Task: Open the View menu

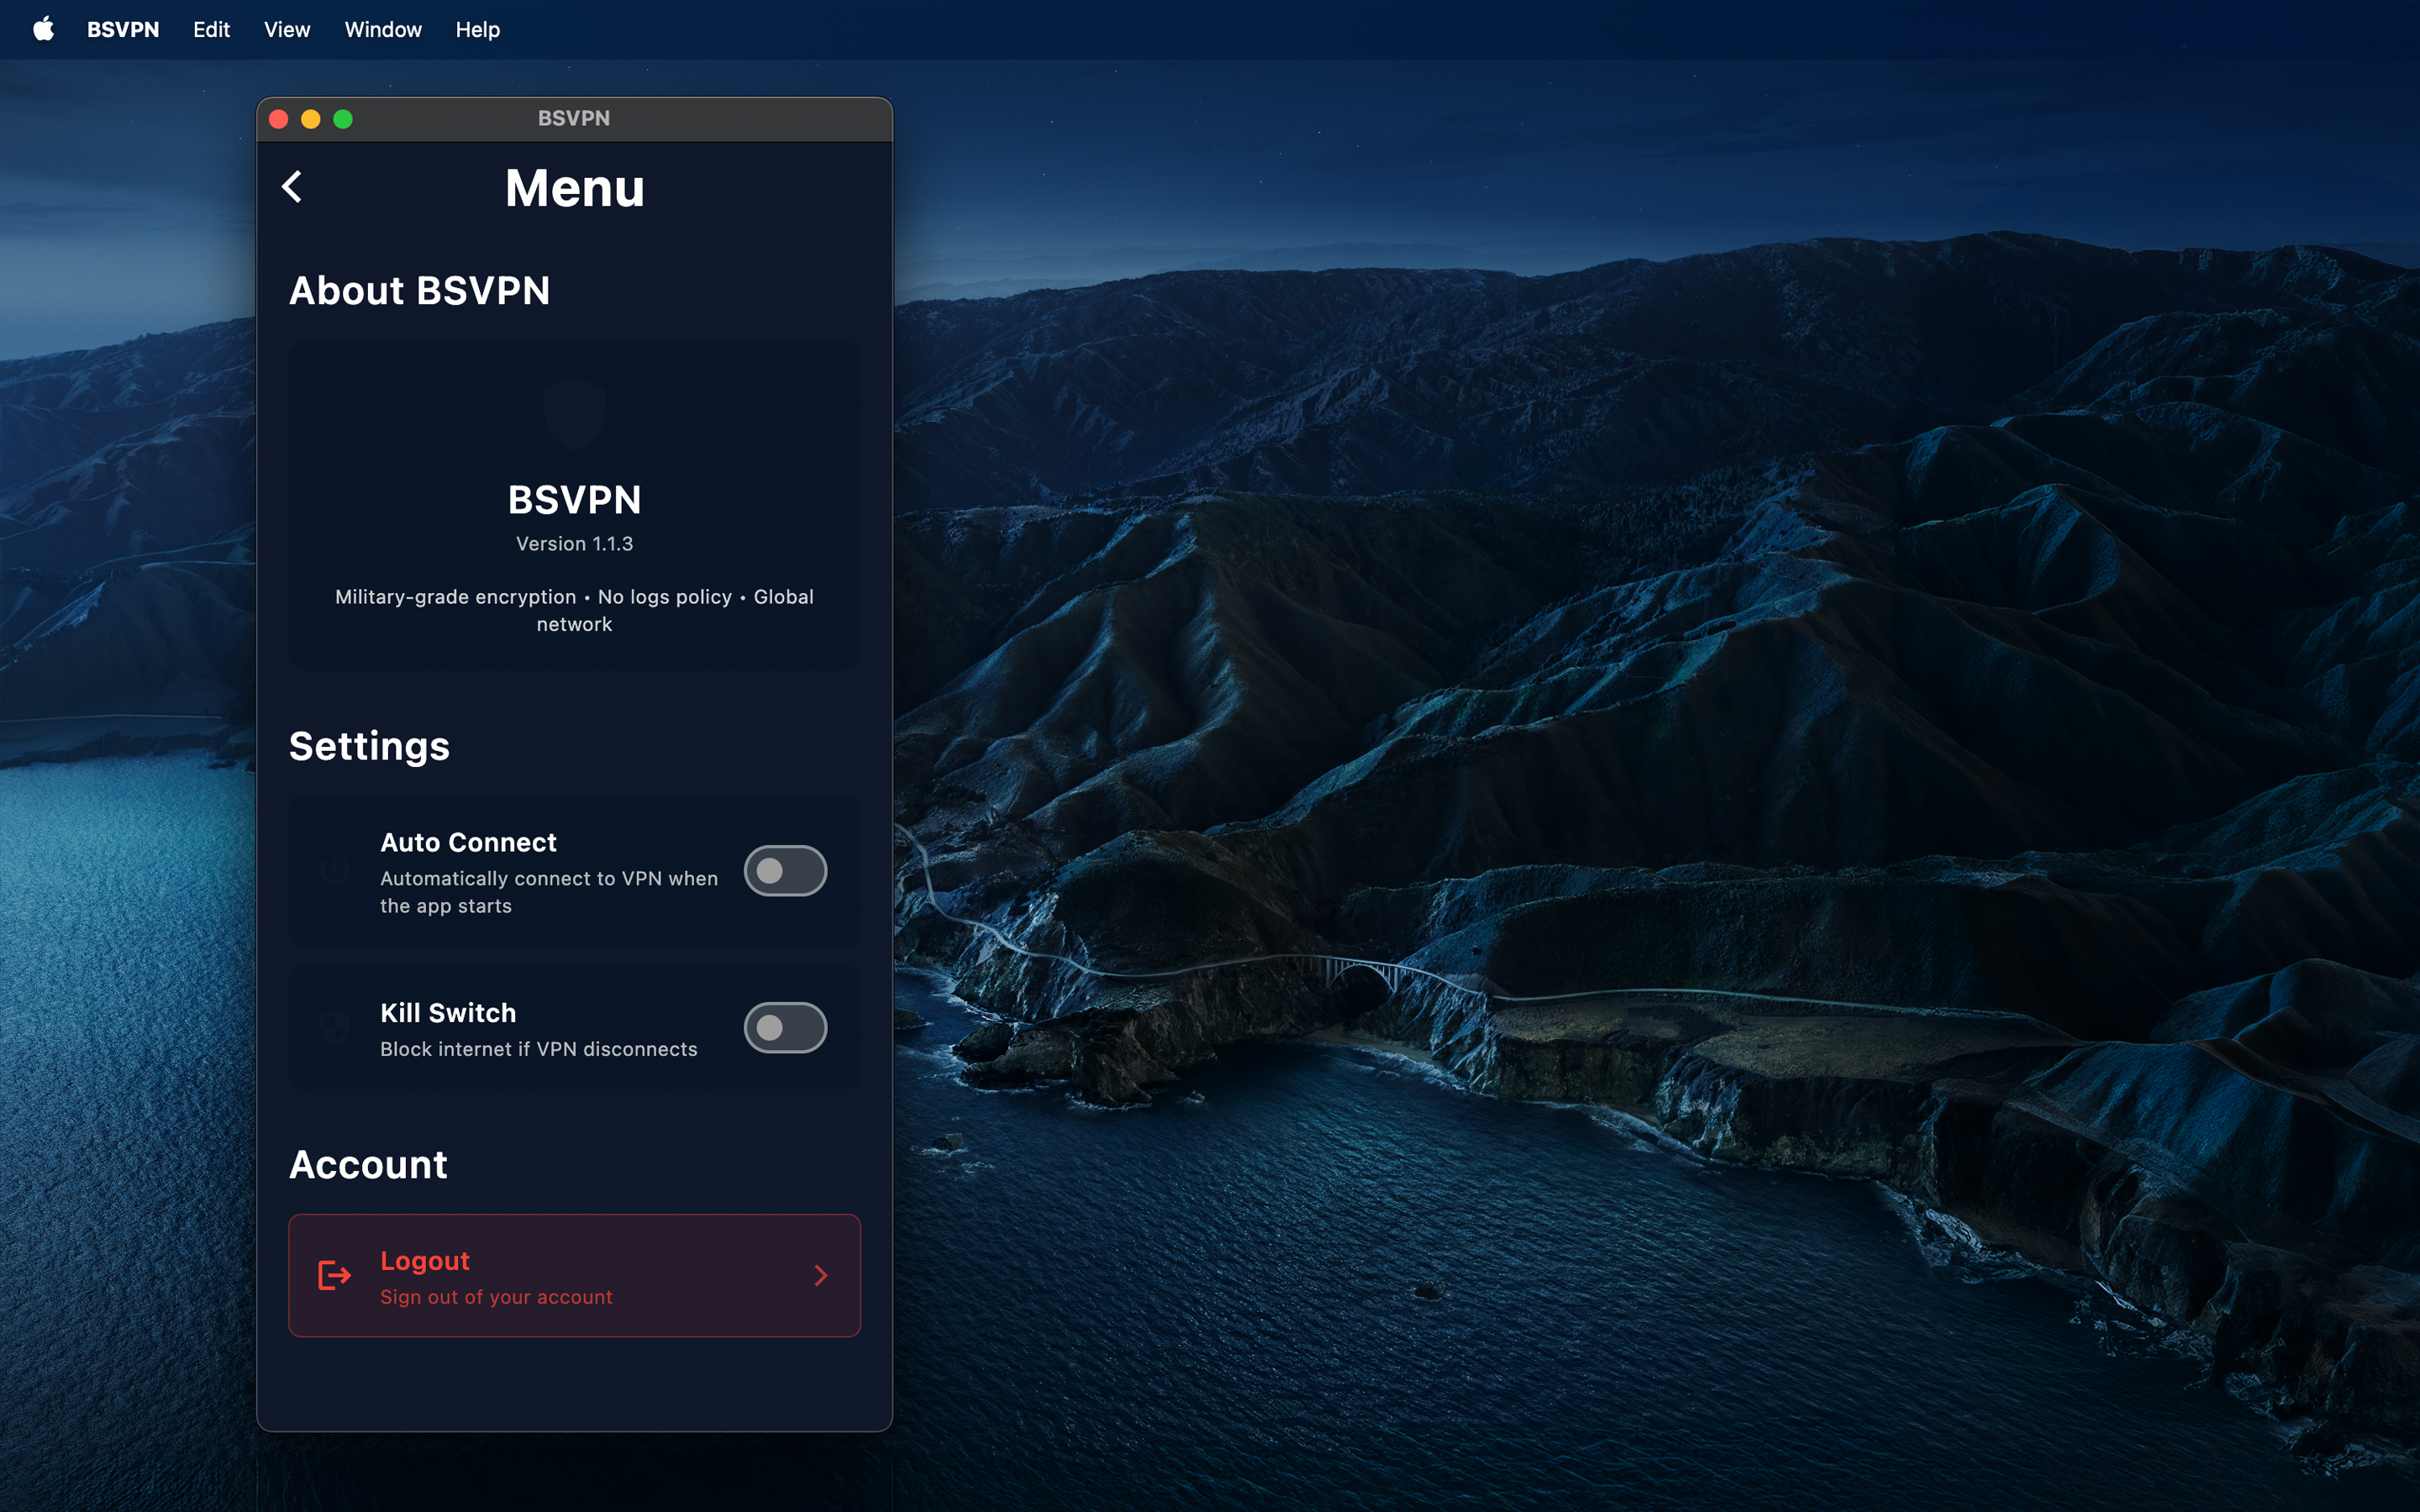Action: pyautogui.click(x=287, y=29)
